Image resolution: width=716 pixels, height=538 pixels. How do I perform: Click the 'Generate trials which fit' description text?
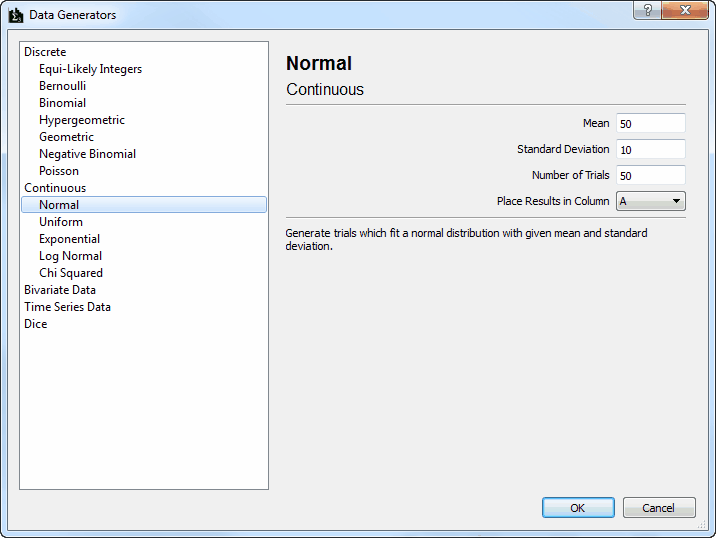coord(466,239)
